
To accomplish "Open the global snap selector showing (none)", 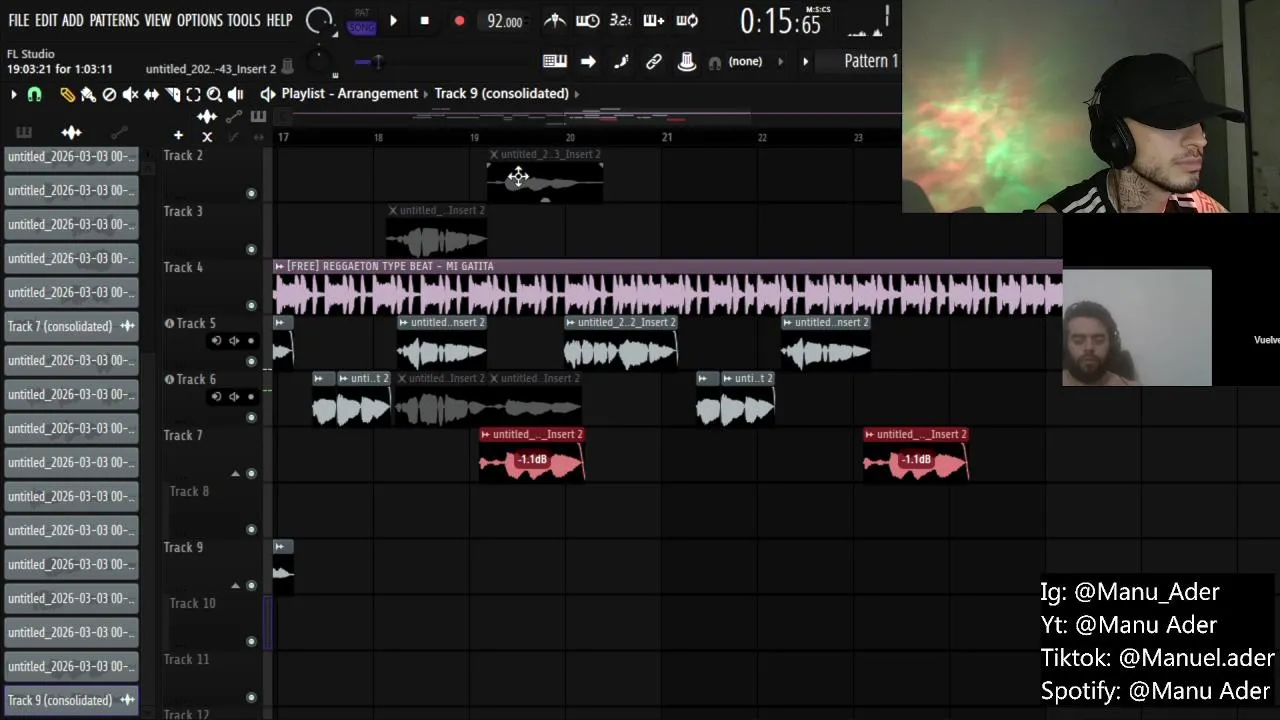I will (745, 61).
